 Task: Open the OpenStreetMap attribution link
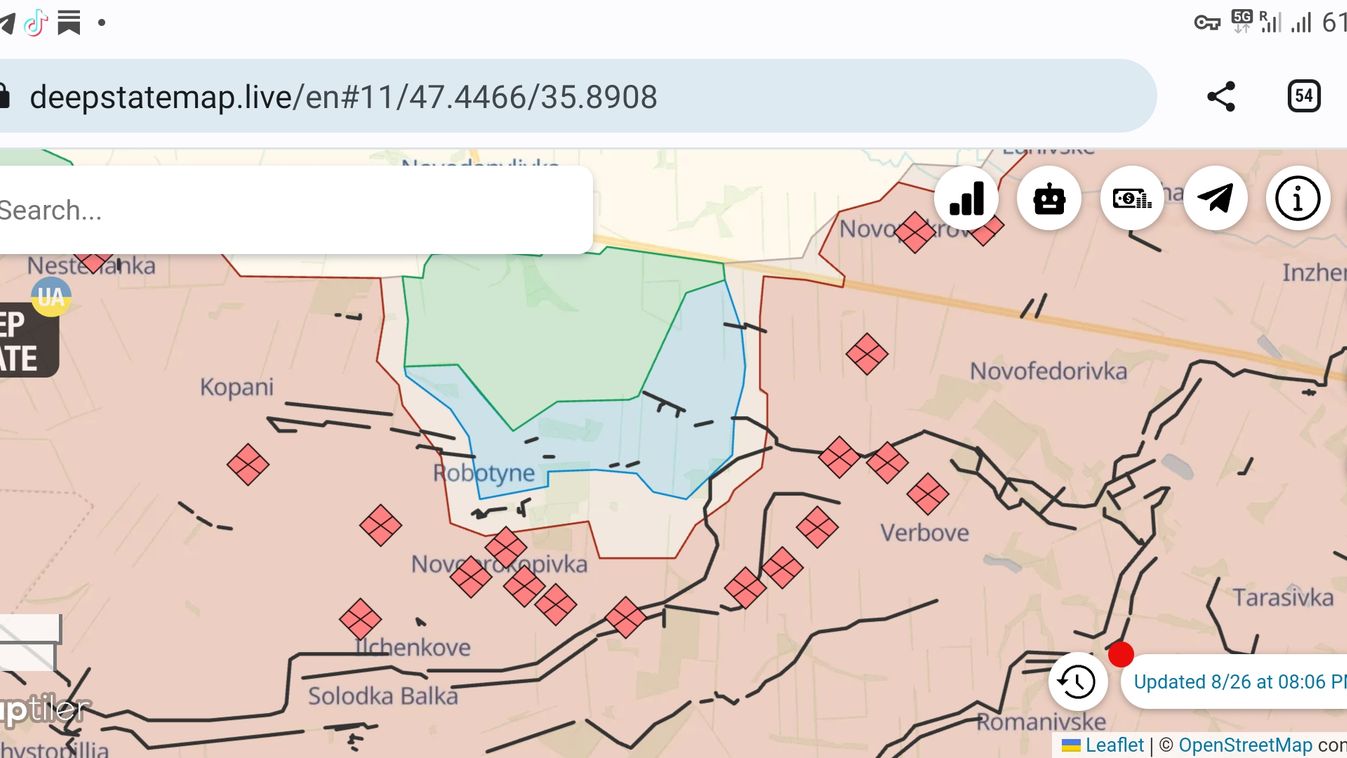click(1244, 745)
